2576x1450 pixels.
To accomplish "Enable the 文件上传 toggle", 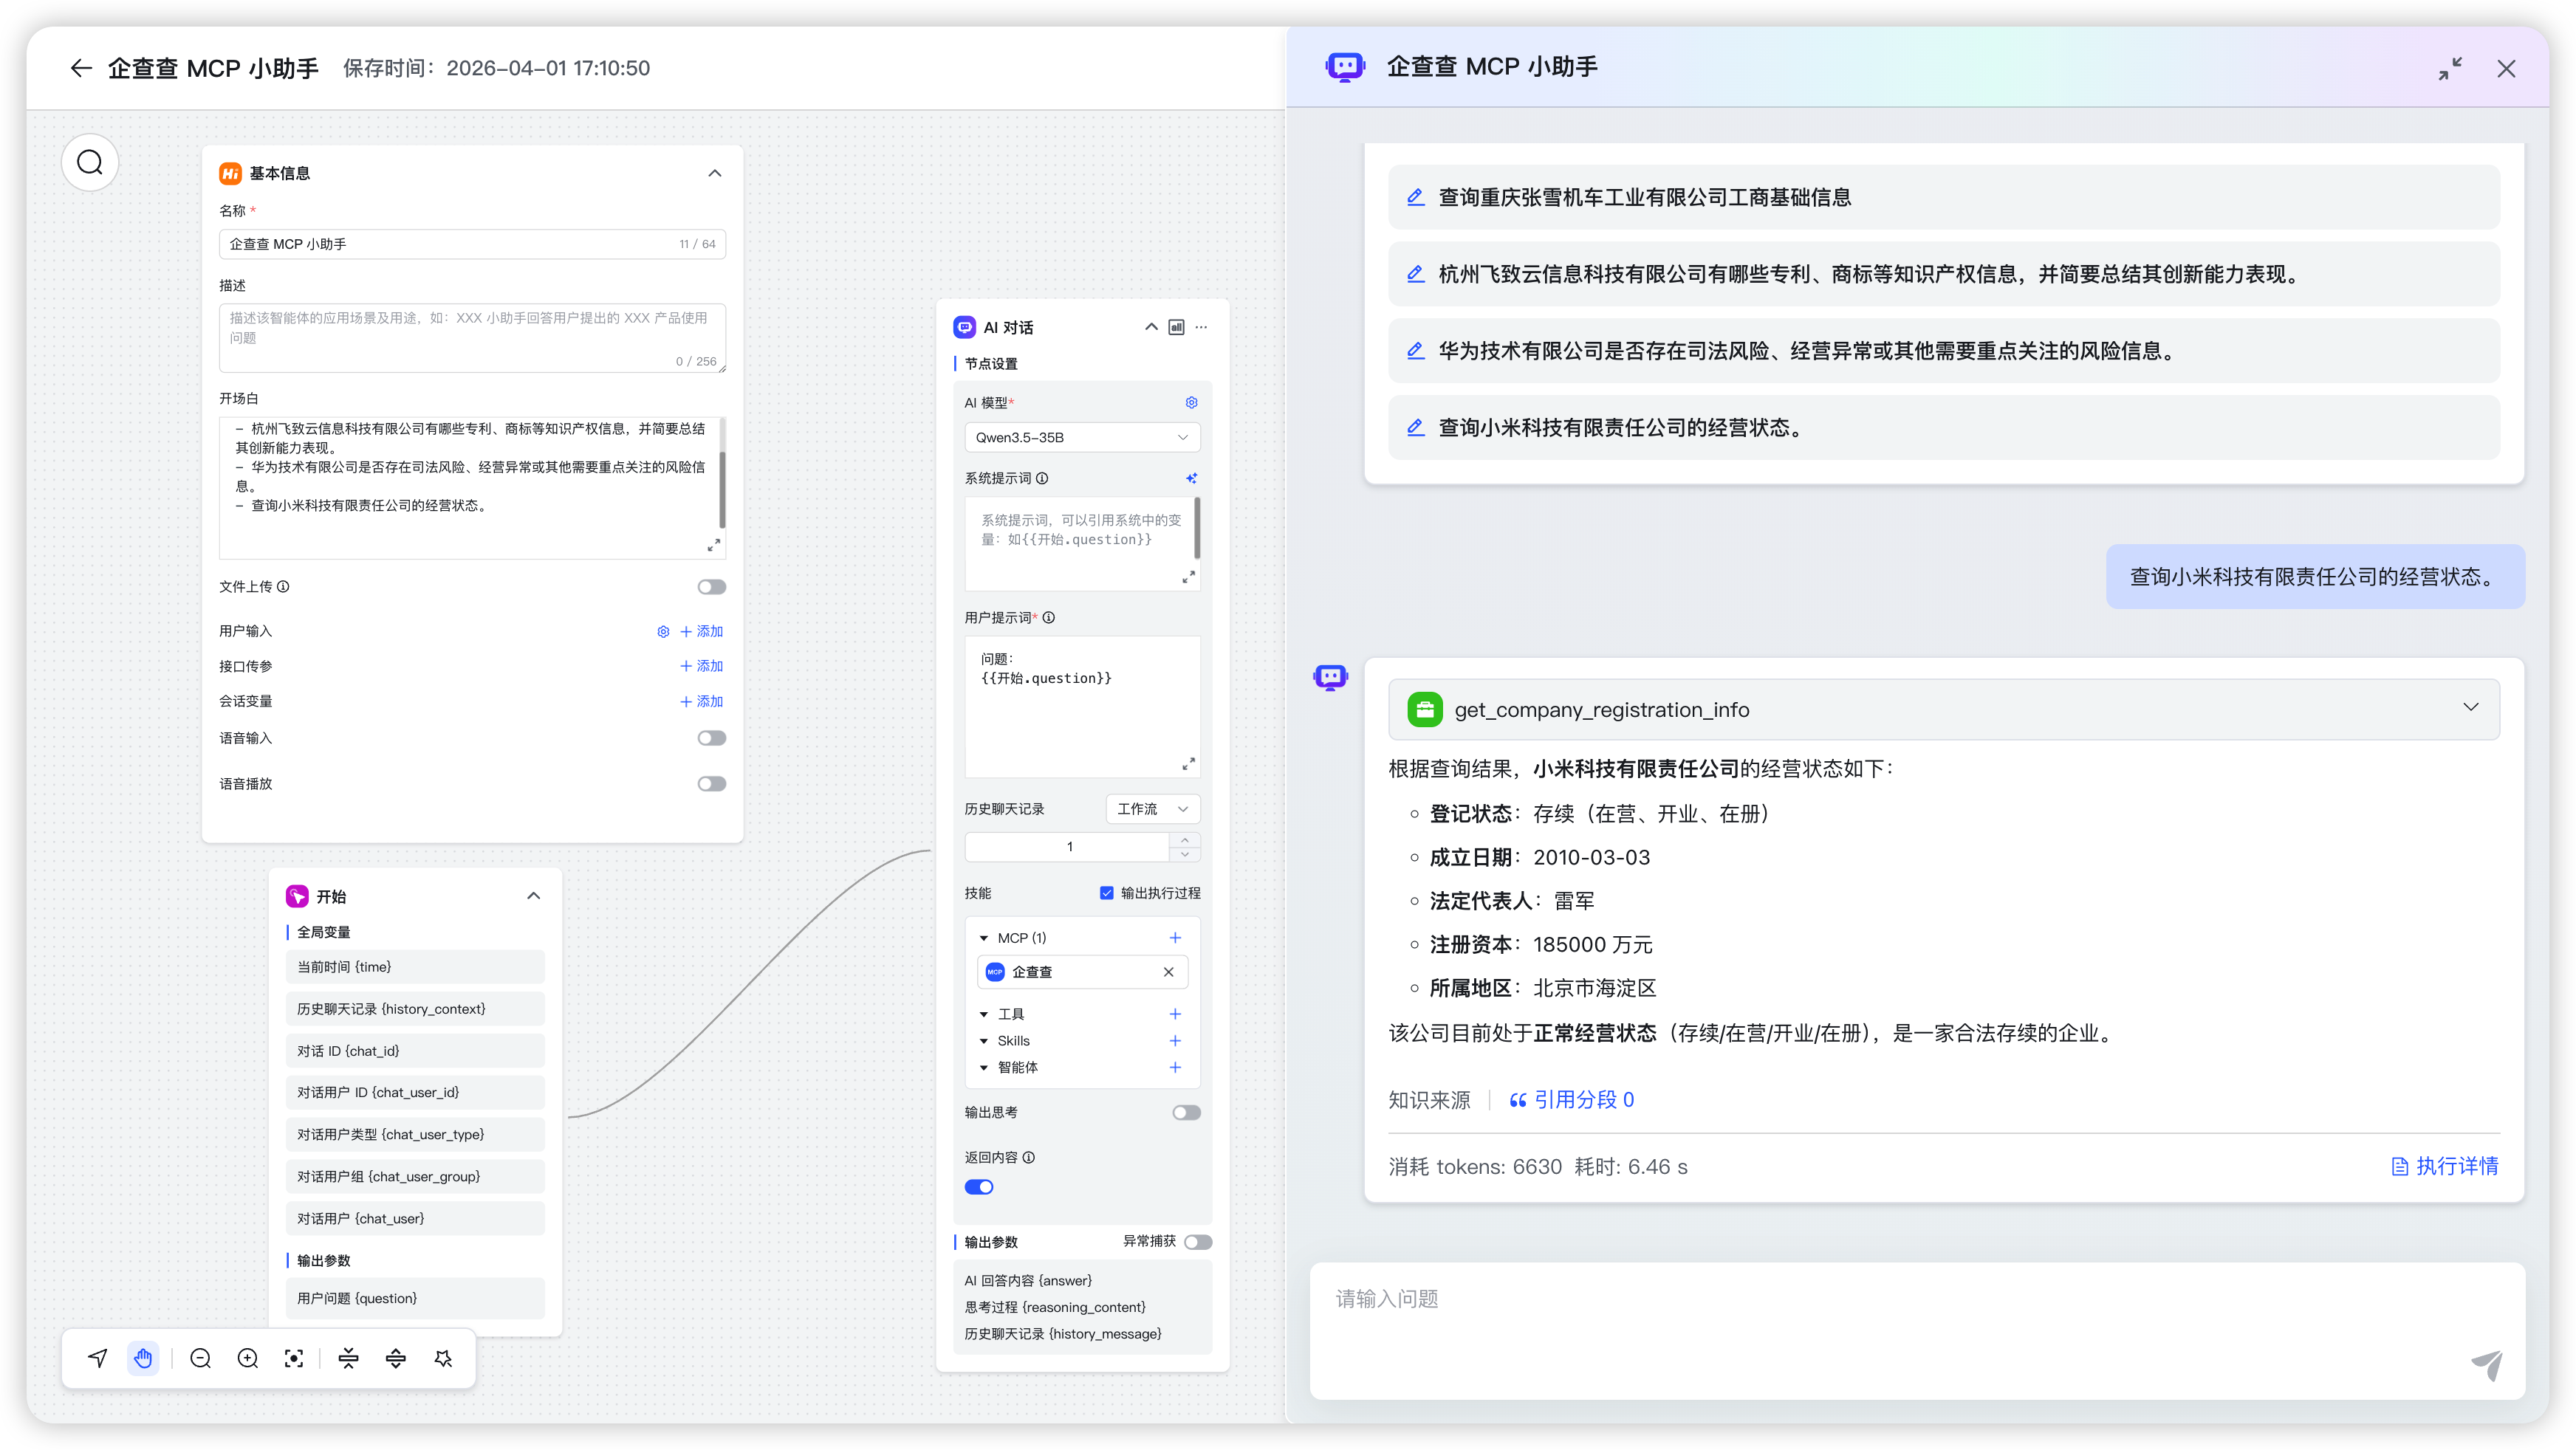I will click(x=711, y=587).
